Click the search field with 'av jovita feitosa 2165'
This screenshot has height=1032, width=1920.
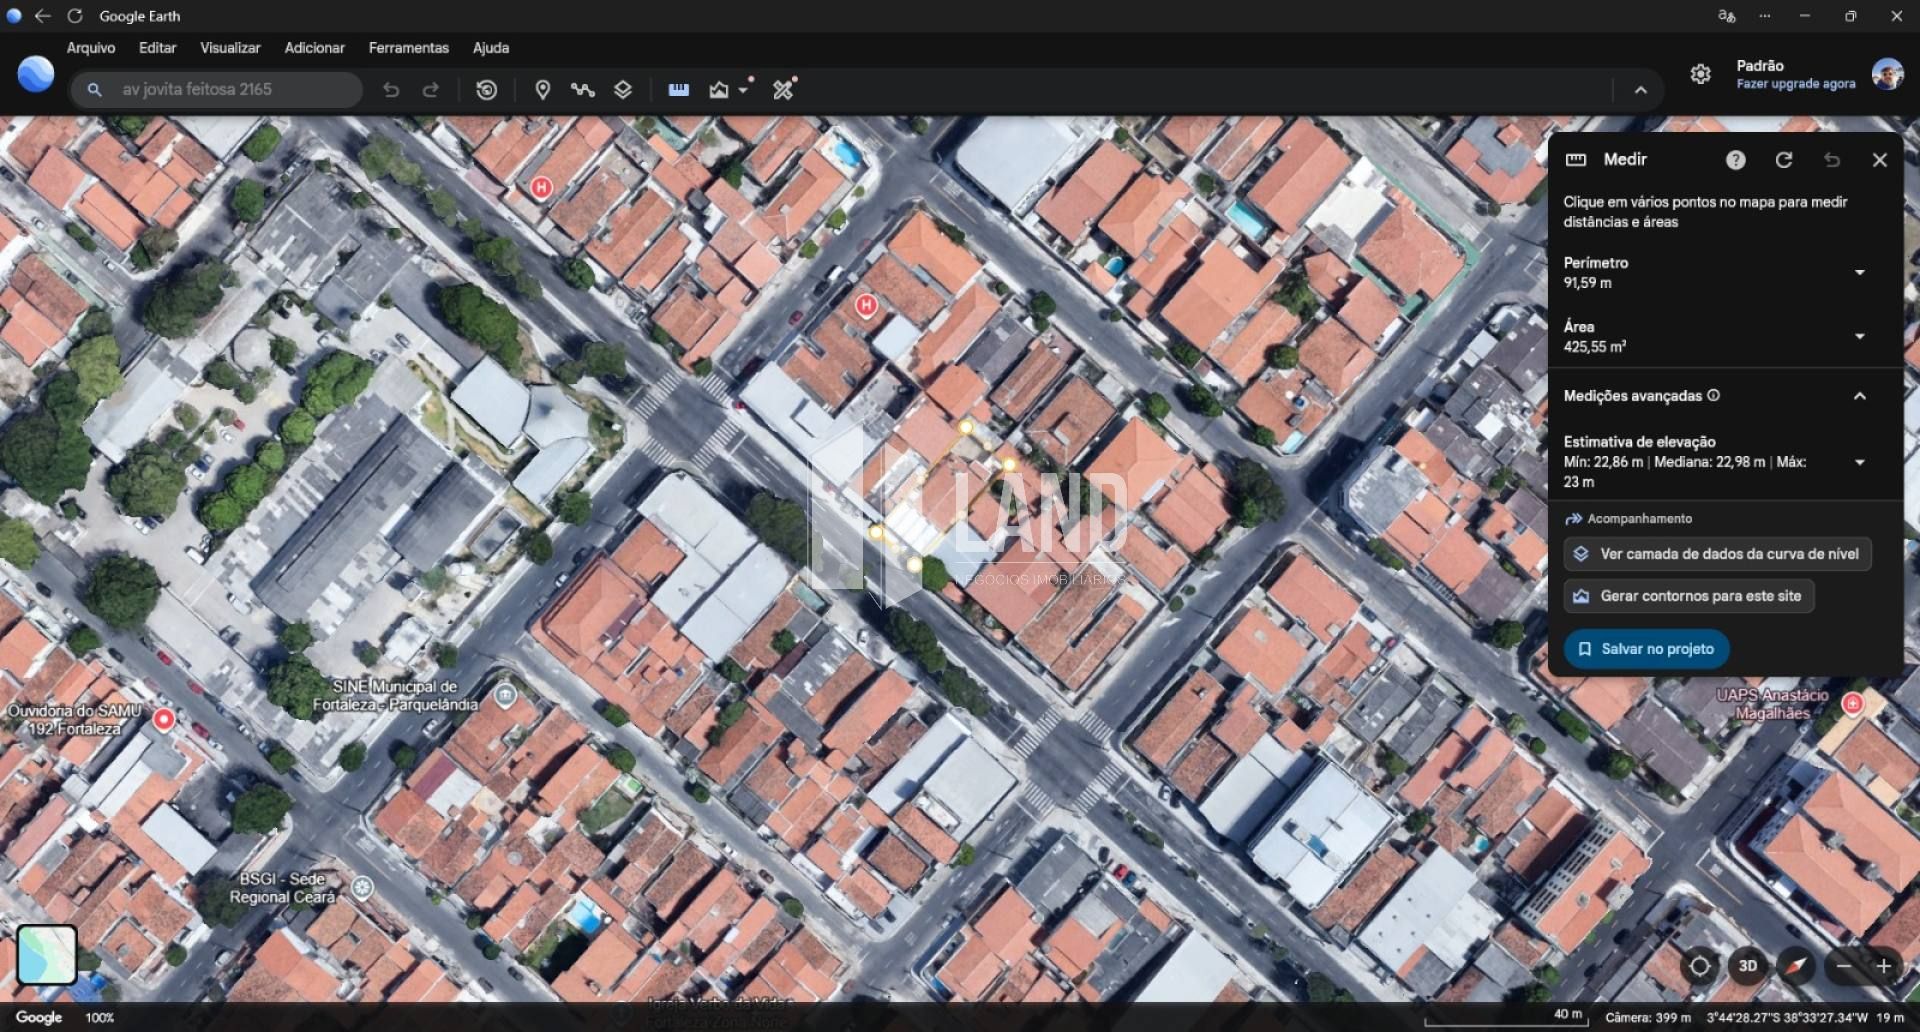click(x=216, y=90)
